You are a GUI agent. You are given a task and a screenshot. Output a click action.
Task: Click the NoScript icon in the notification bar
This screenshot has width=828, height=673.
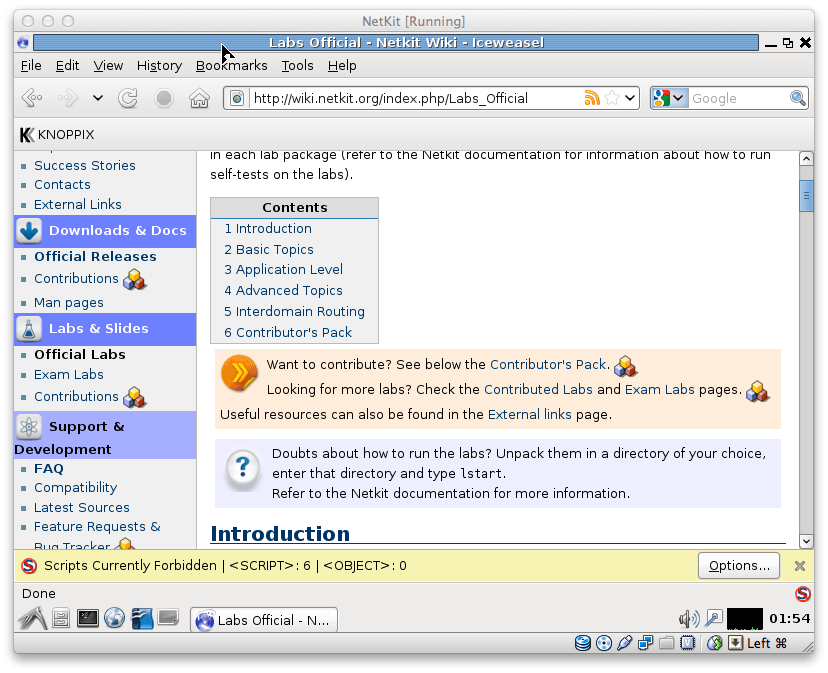[29, 566]
